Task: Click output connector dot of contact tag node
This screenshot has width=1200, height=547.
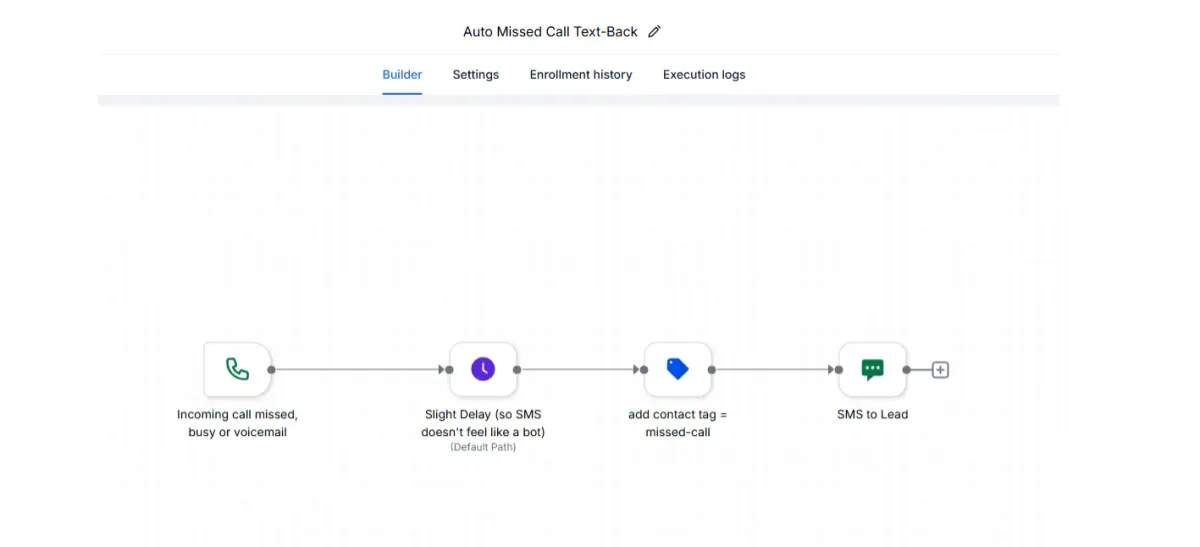Action: coord(712,370)
